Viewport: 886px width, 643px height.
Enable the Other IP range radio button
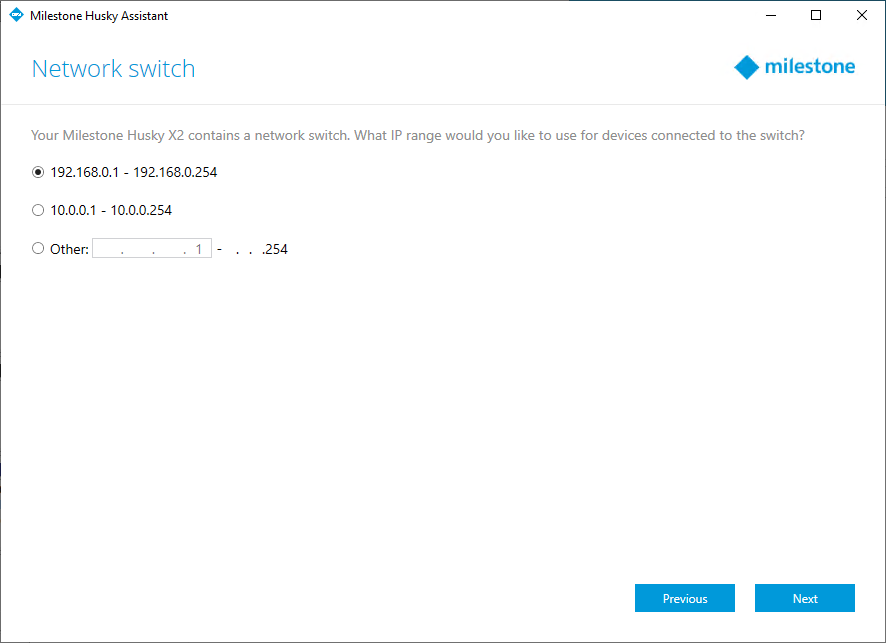pyautogui.click(x=38, y=249)
